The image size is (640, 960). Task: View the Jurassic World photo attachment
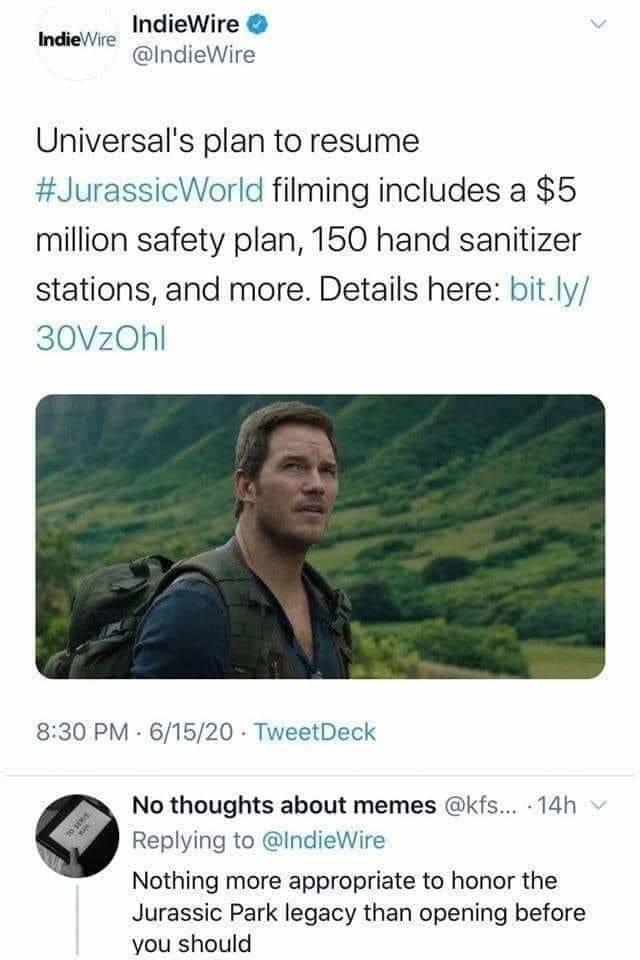point(320,536)
